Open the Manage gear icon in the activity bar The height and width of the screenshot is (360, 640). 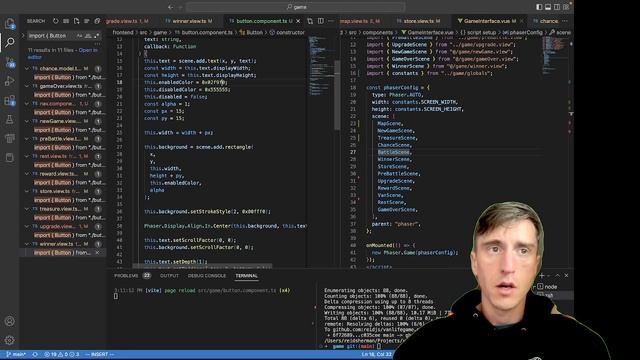(10, 340)
